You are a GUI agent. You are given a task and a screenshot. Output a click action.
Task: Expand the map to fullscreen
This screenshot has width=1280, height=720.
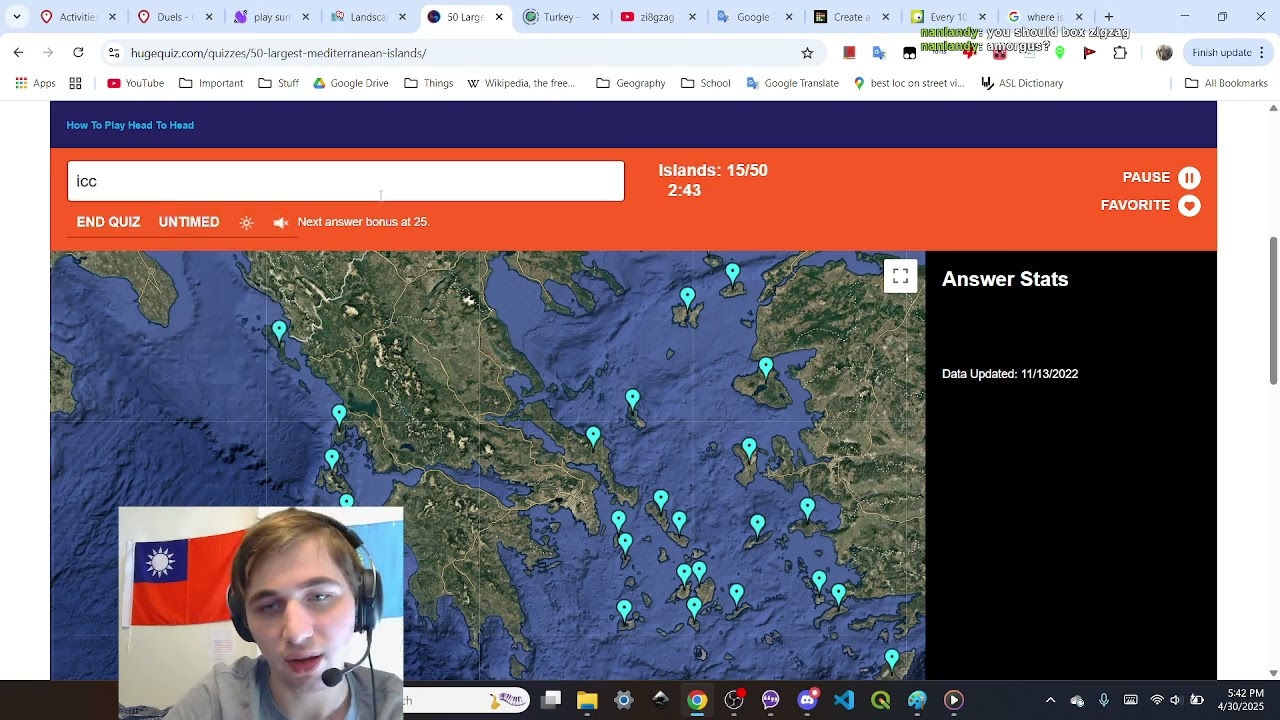tap(900, 276)
